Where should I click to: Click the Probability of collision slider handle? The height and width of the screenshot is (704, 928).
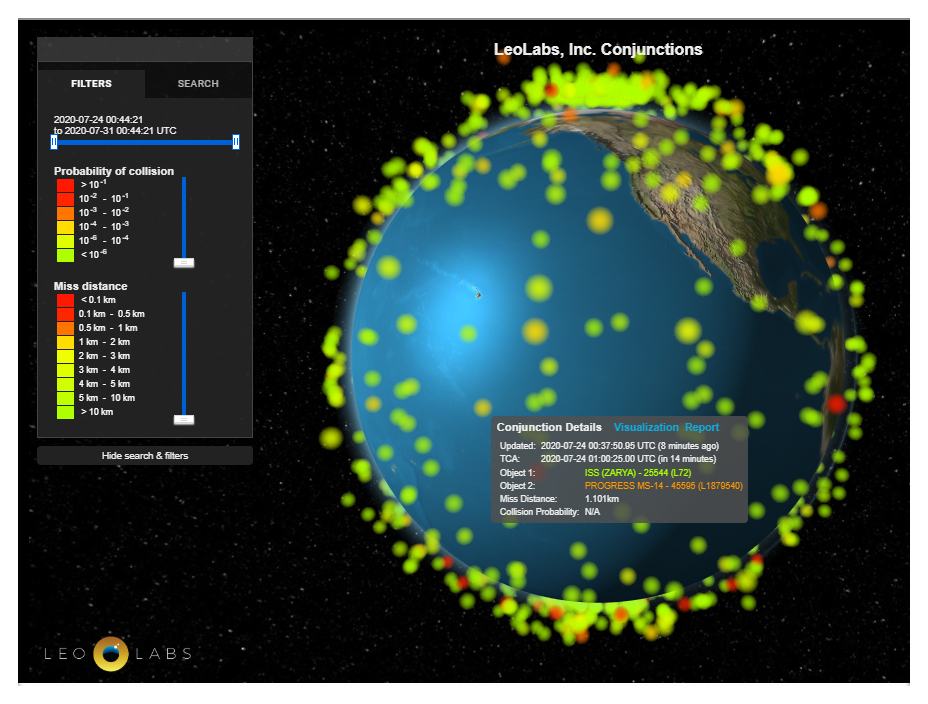click(184, 263)
